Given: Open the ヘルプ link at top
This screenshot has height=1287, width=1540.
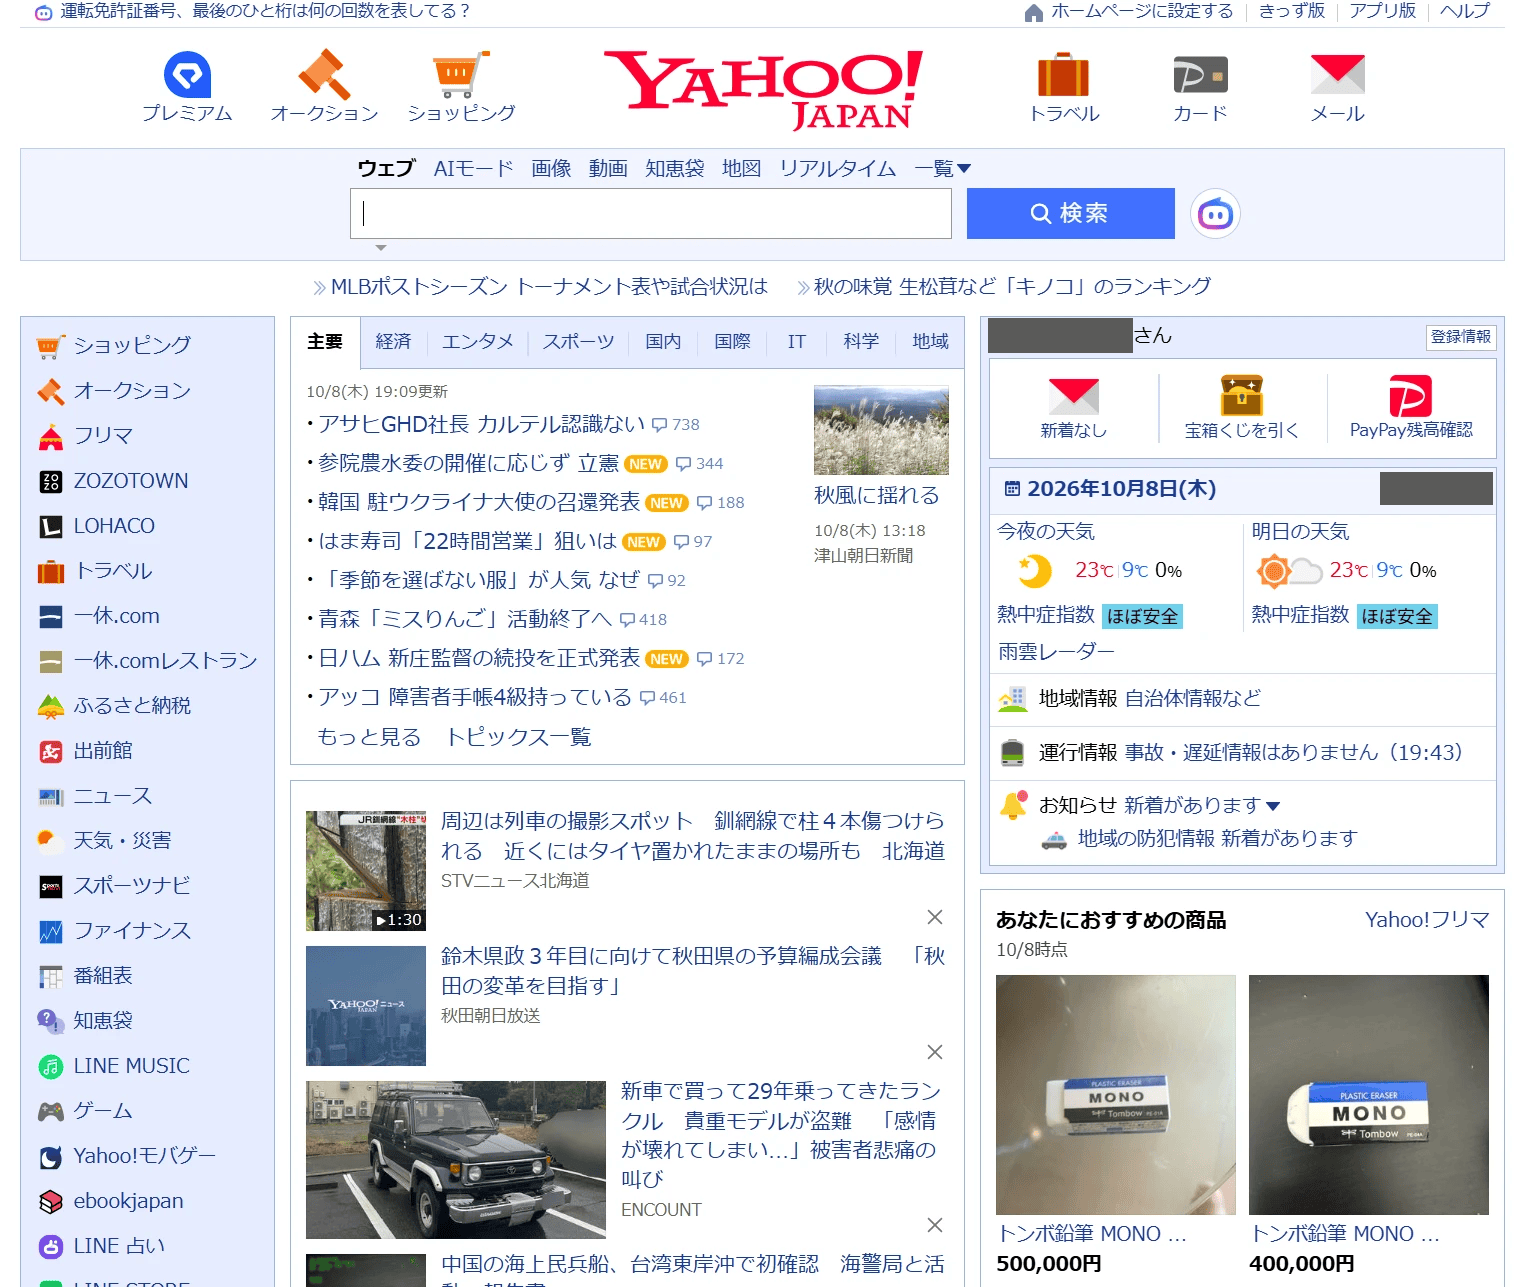Looking at the screenshot, I should 1465,11.
